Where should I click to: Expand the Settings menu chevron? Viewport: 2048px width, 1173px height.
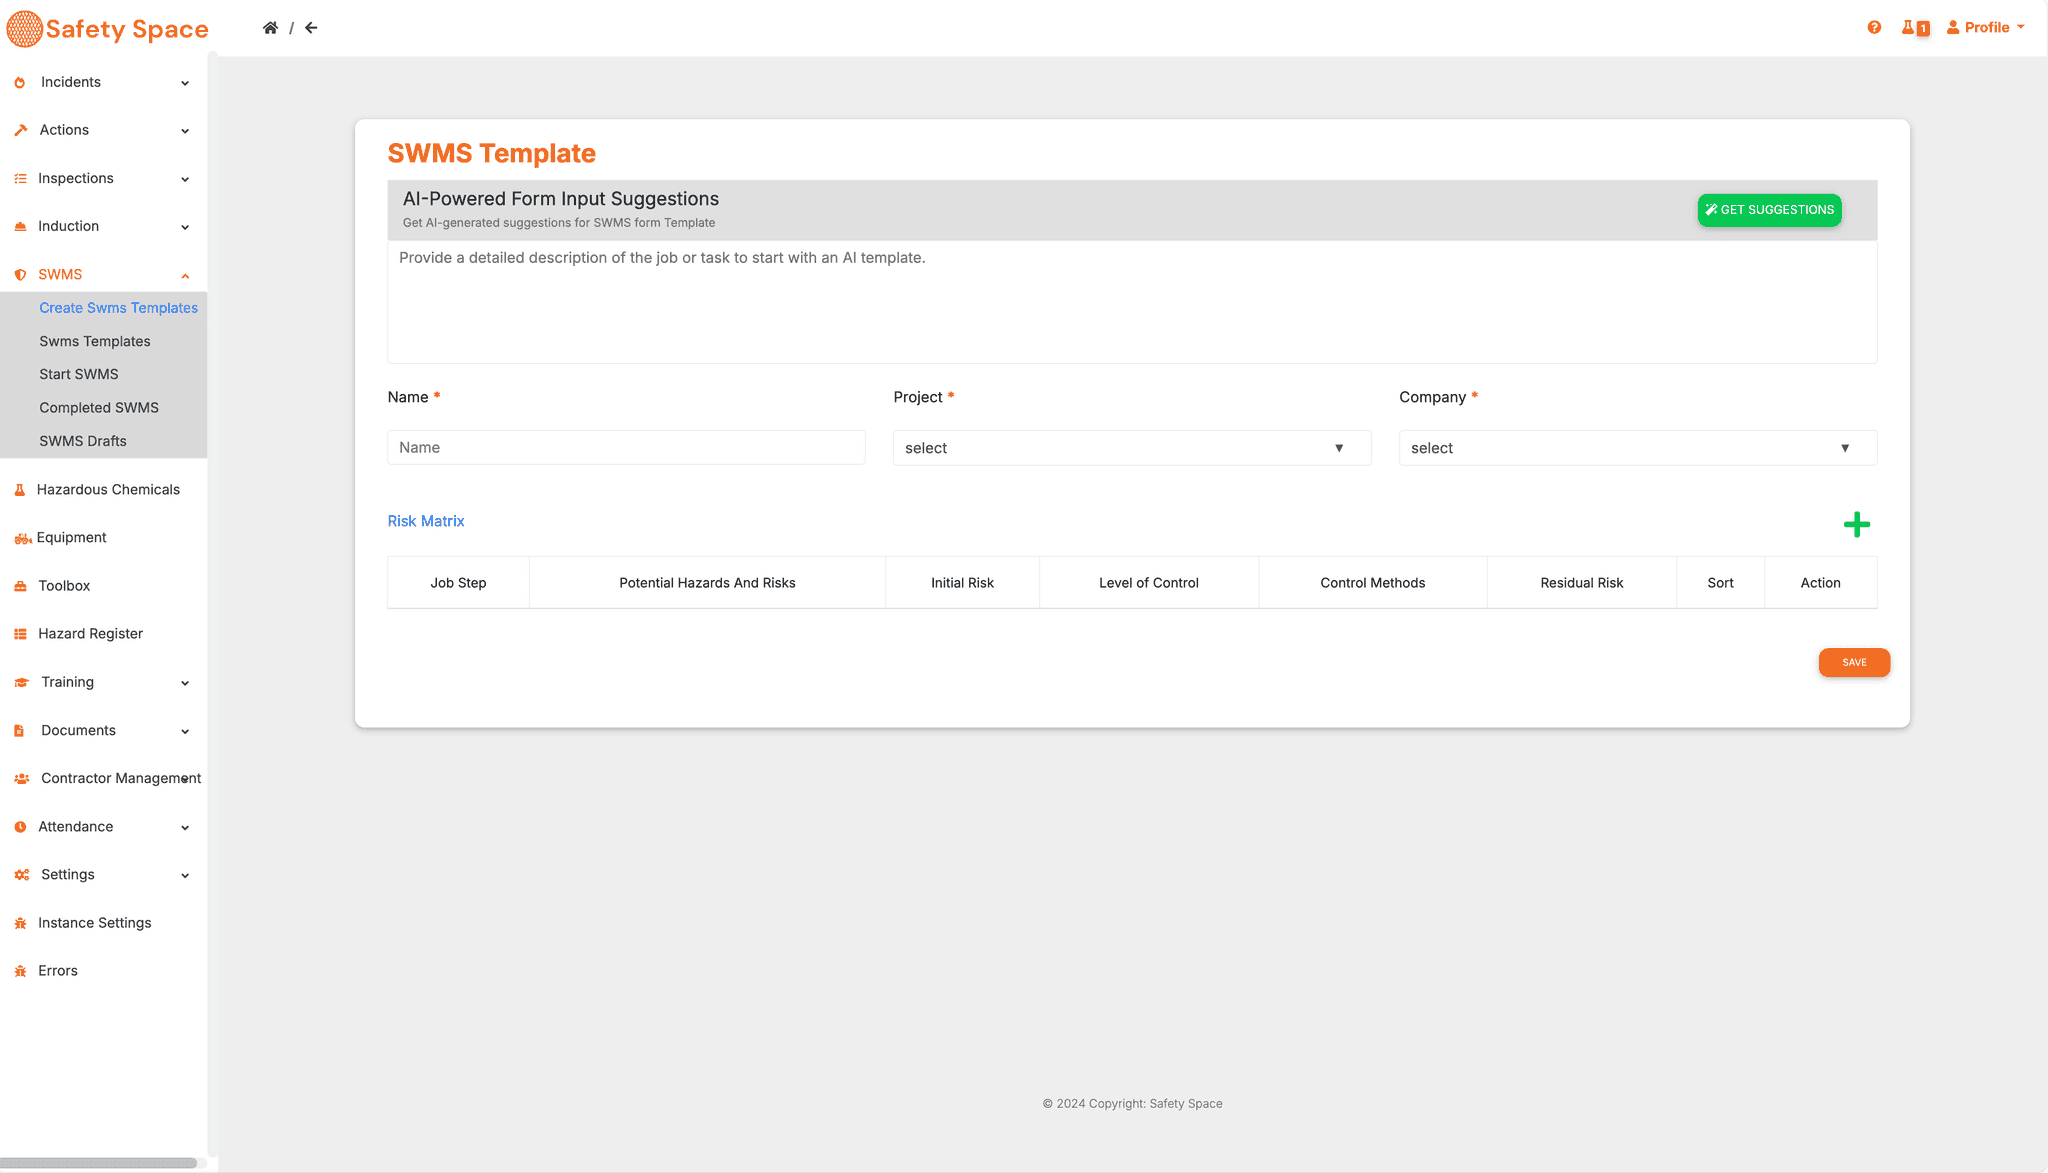pyautogui.click(x=185, y=875)
